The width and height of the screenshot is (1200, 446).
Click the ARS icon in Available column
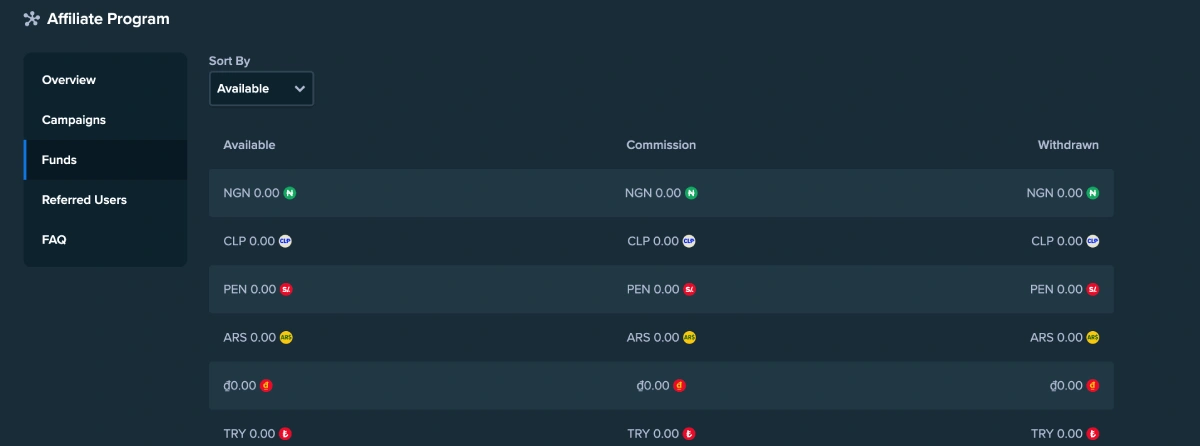286,338
